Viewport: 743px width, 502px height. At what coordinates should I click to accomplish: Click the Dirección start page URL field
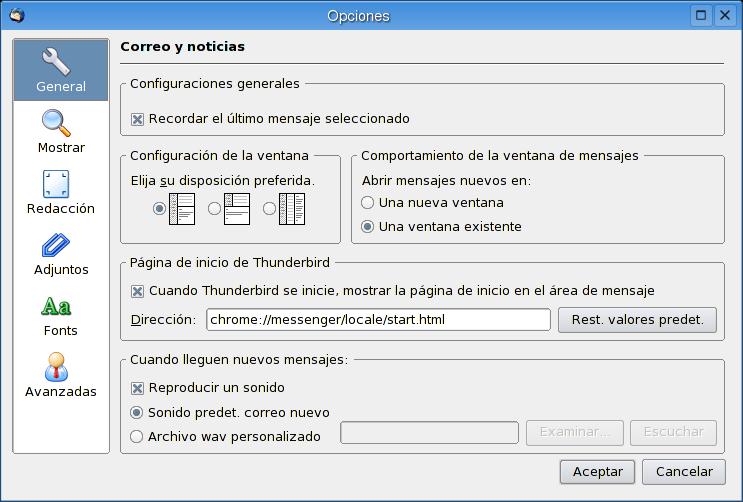pyautogui.click(x=378, y=319)
